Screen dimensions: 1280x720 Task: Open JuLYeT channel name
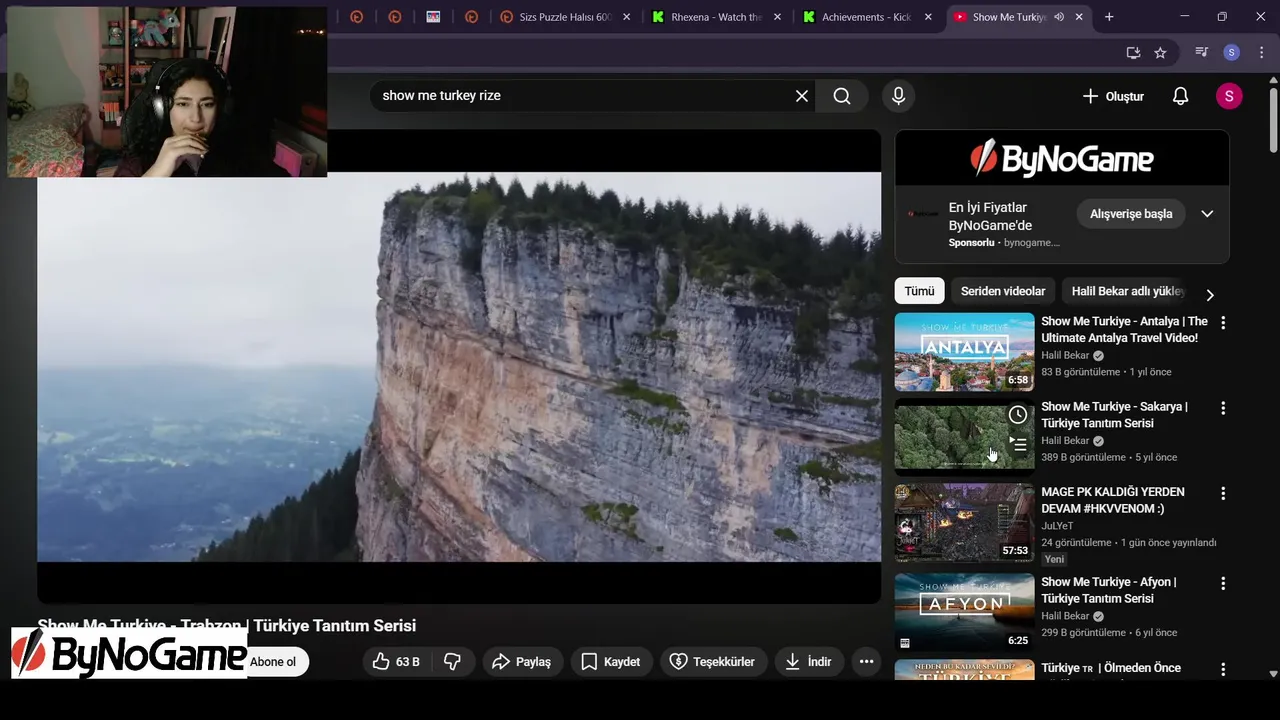pyautogui.click(x=1057, y=526)
